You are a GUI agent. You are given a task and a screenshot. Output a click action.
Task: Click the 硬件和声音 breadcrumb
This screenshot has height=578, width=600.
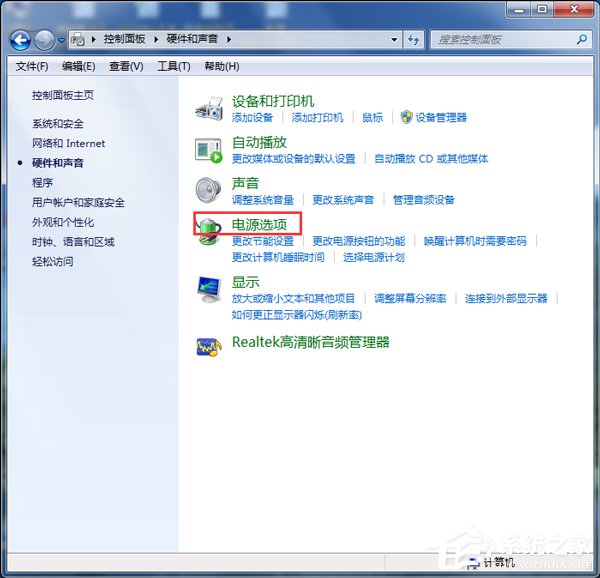(x=192, y=39)
